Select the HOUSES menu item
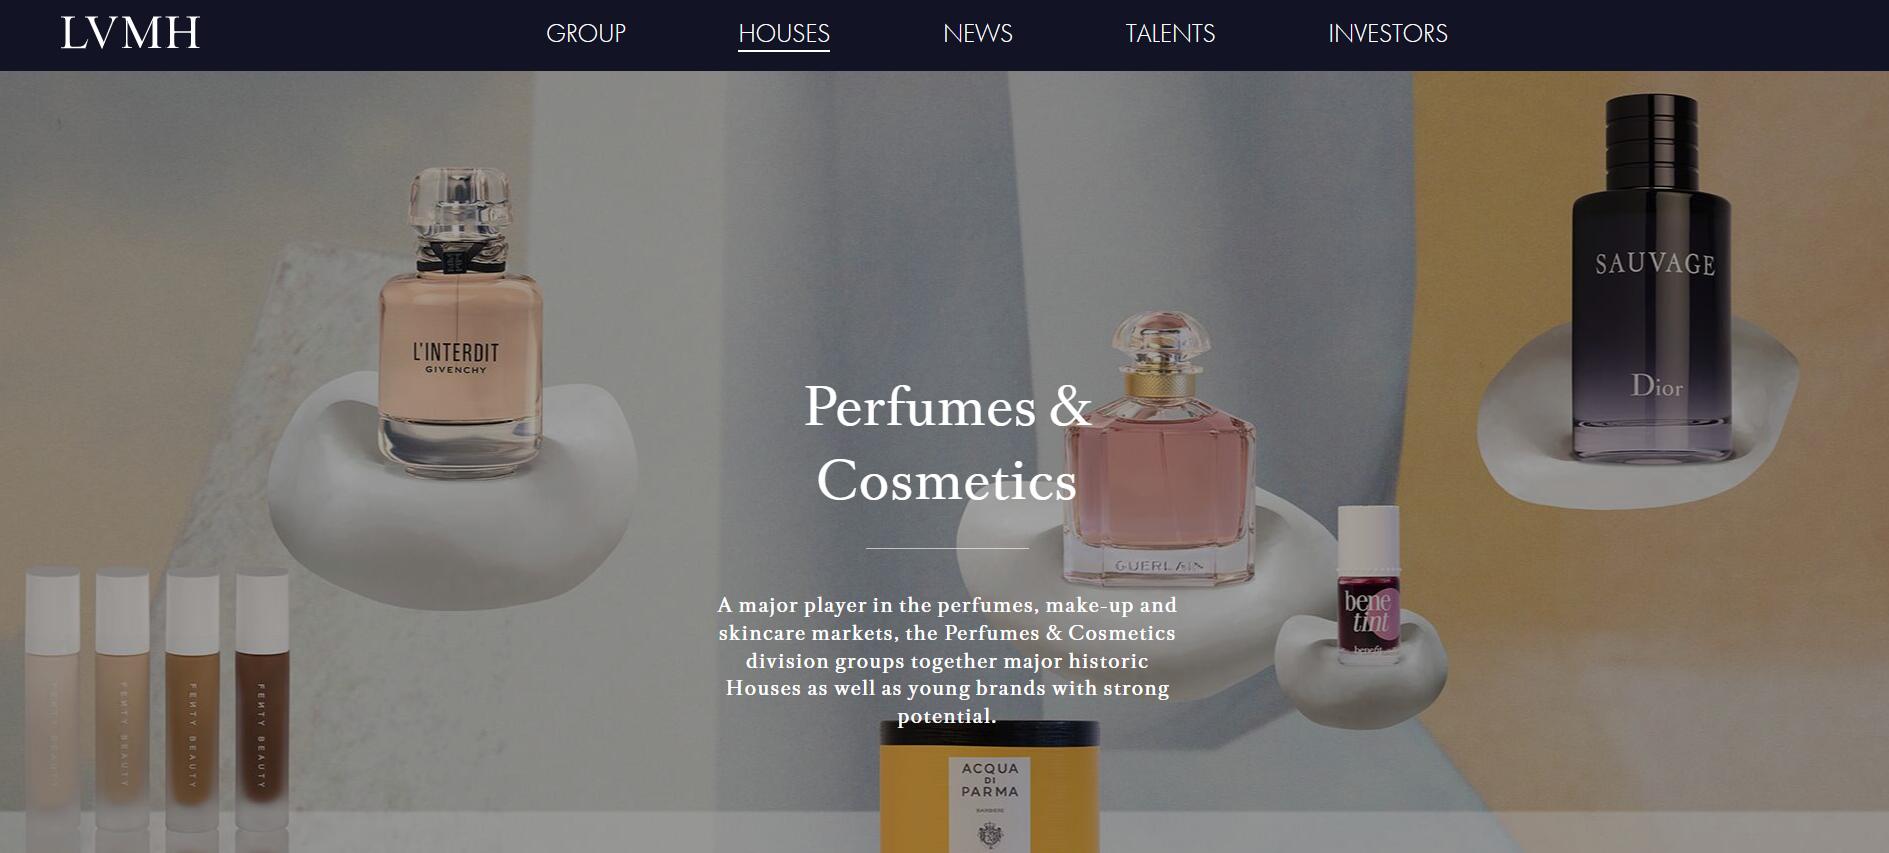1889x853 pixels. tap(784, 33)
